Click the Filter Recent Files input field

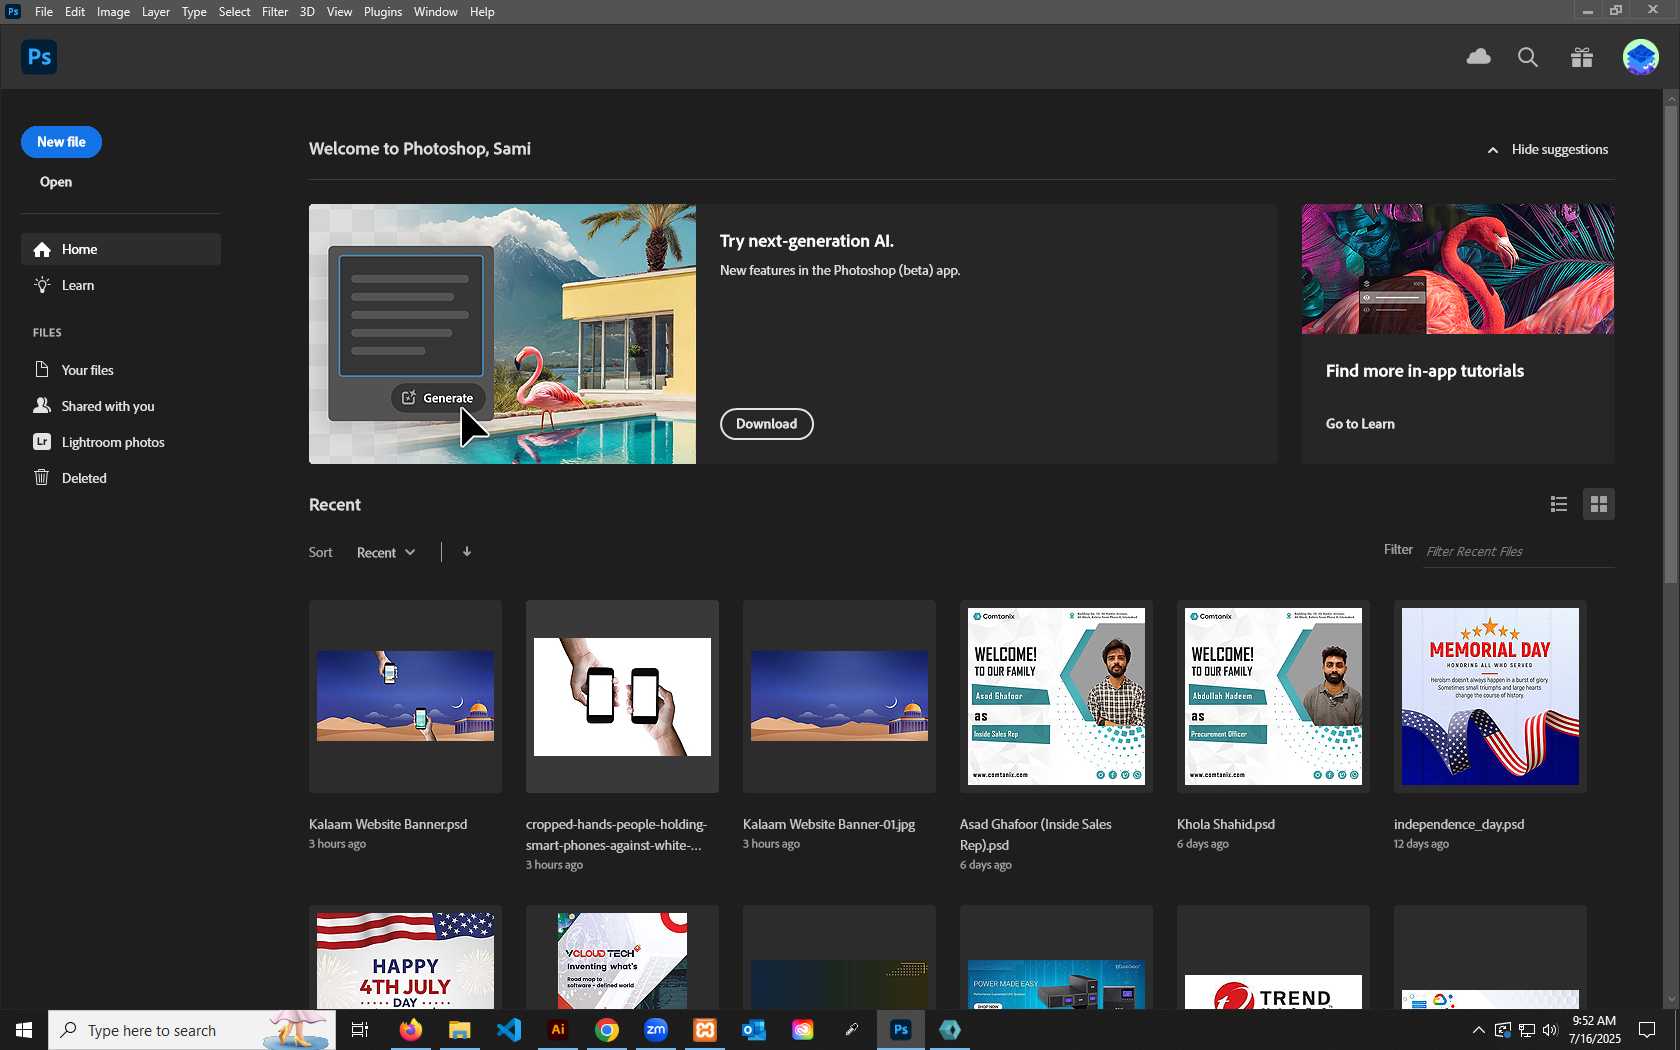coord(1519,551)
